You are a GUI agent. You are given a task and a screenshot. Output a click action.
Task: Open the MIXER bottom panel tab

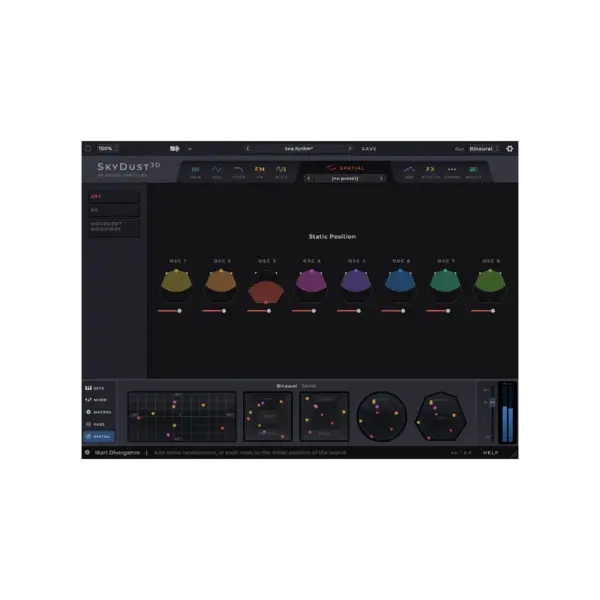pyautogui.click(x=96, y=400)
